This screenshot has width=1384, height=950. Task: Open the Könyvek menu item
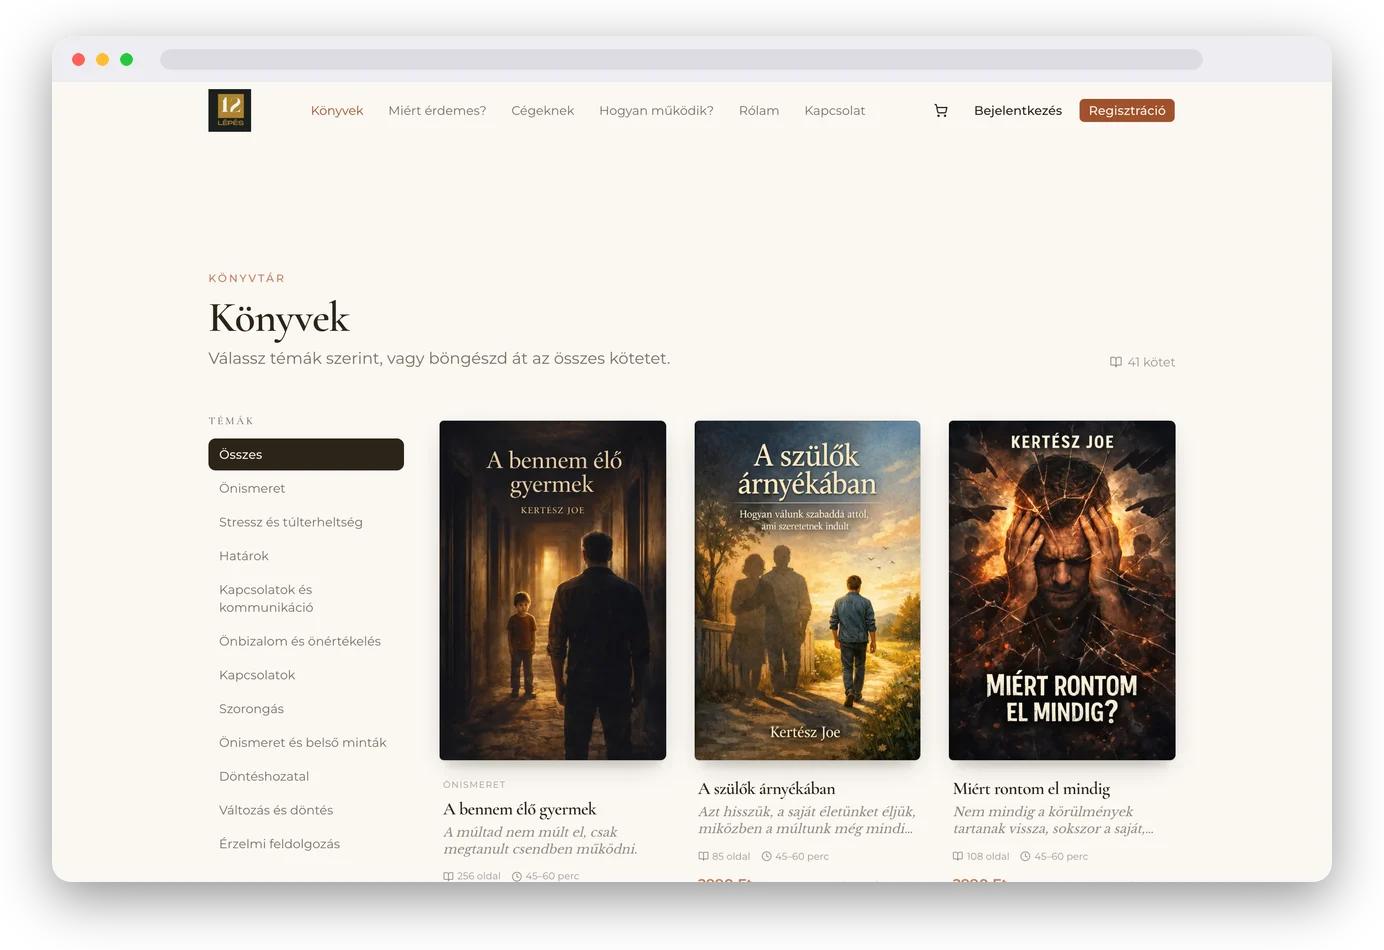tap(337, 111)
